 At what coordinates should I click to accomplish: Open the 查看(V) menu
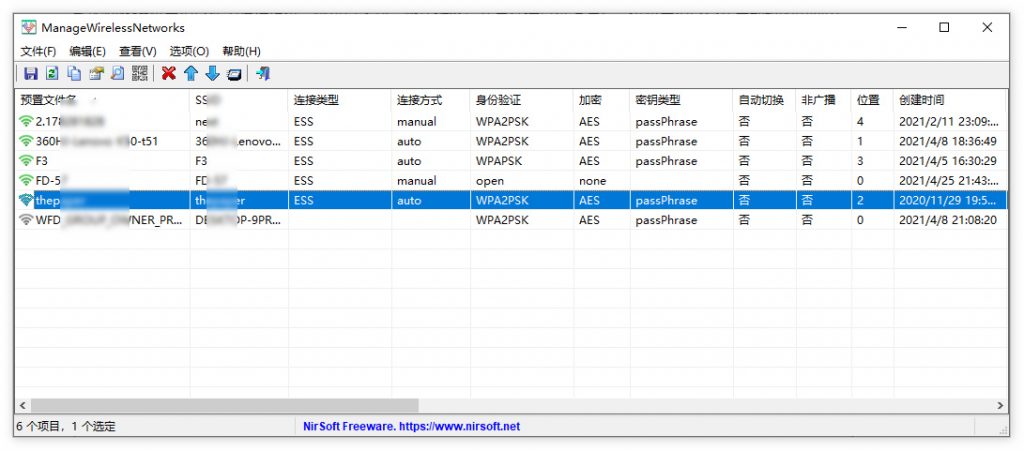[x=138, y=51]
